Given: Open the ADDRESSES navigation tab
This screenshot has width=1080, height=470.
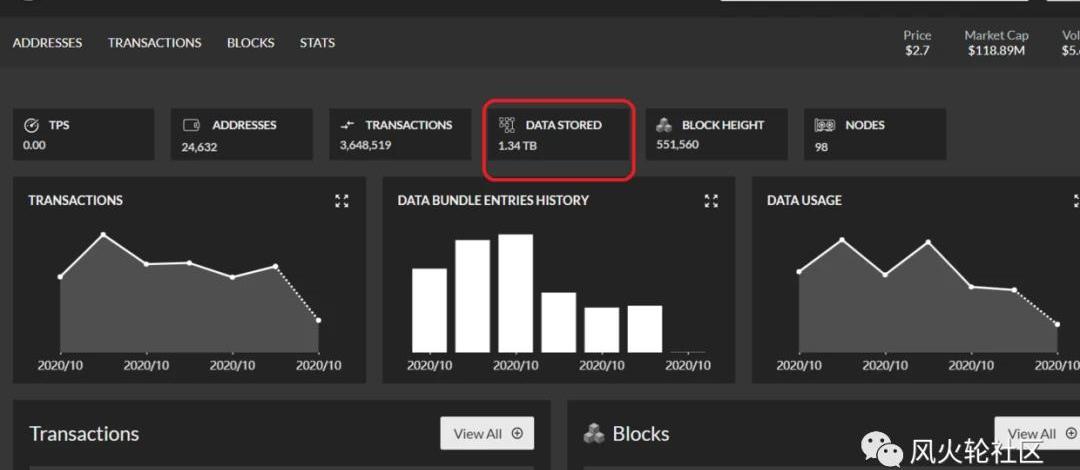Looking at the screenshot, I should (x=47, y=43).
